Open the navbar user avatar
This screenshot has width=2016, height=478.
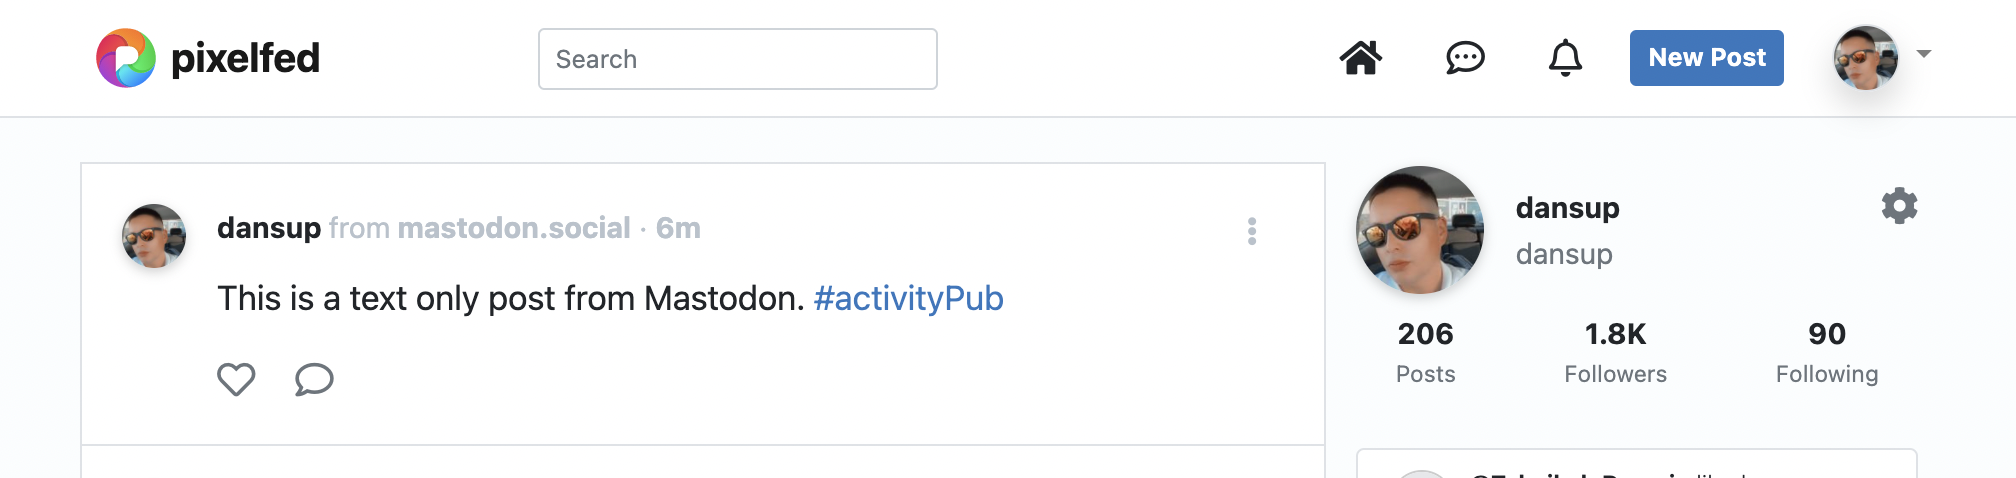1866,58
